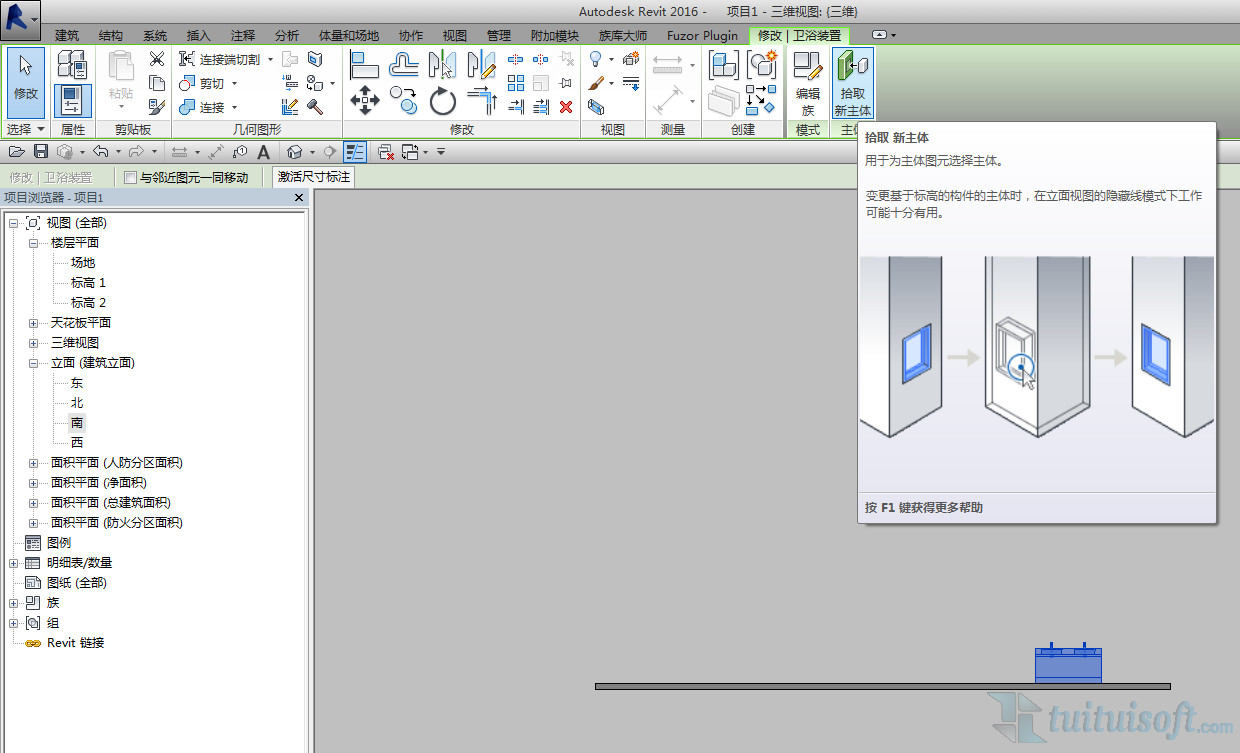The width and height of the screenshot is (1240, 753).
Task: Toggle the Properties palette button
Action: click(72, 100)
